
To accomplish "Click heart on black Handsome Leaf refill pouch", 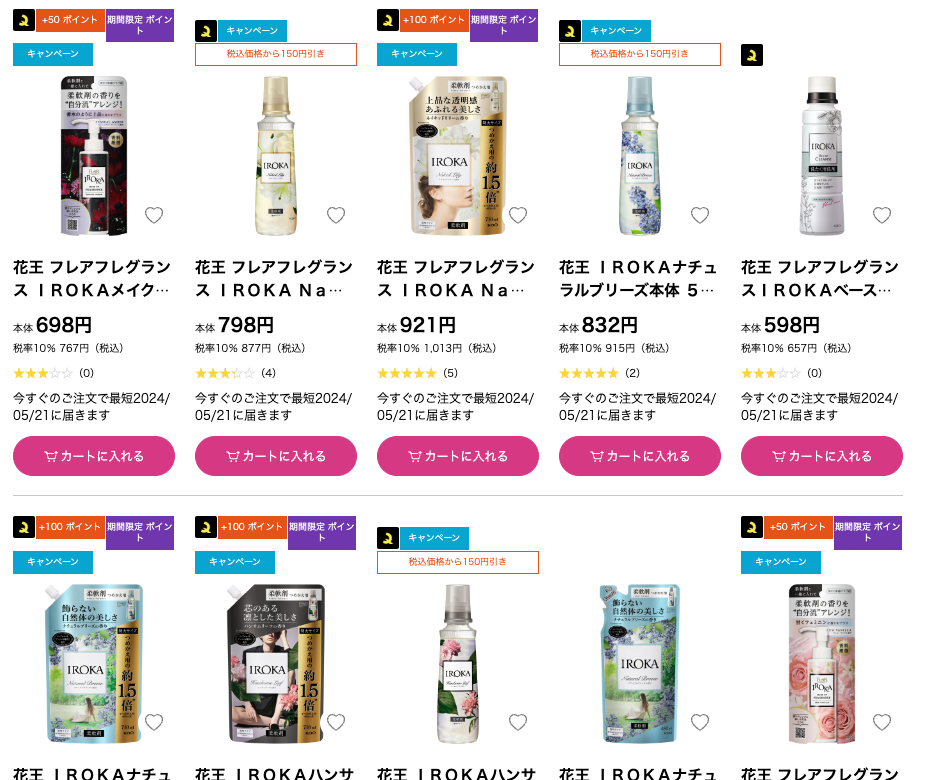I will [336, 722].
